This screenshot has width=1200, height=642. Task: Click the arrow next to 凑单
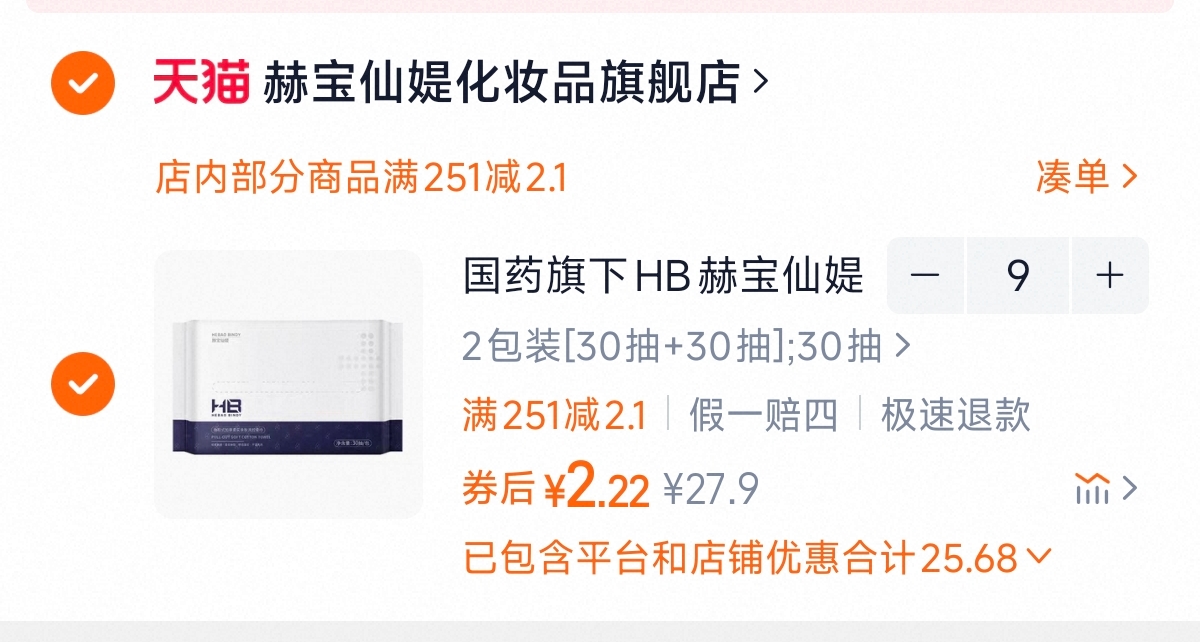pyautogui.click(x=1130, y=178)
